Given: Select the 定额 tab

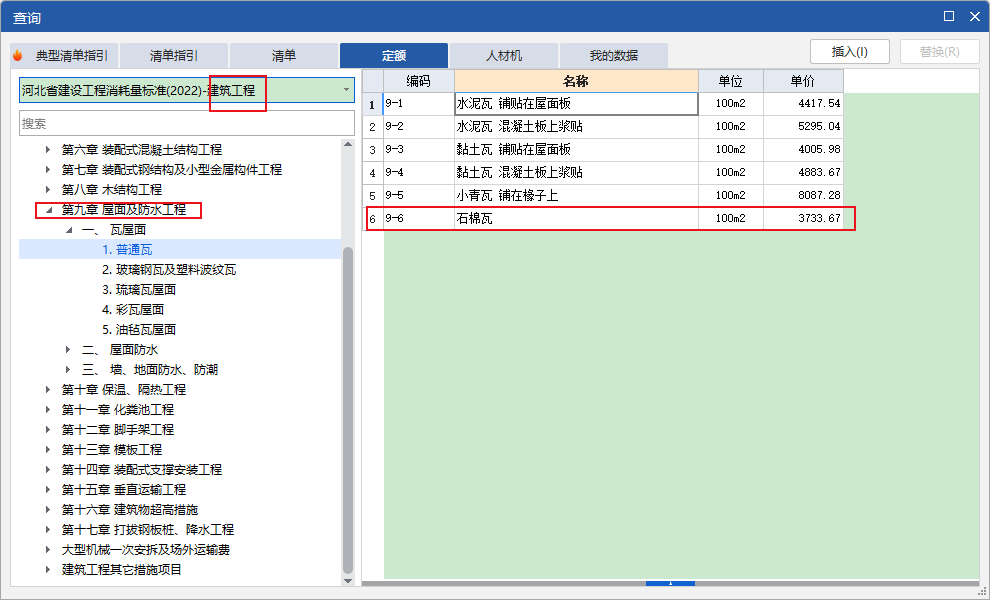Looking at the screenshot, I should click(x=394, y=56).
